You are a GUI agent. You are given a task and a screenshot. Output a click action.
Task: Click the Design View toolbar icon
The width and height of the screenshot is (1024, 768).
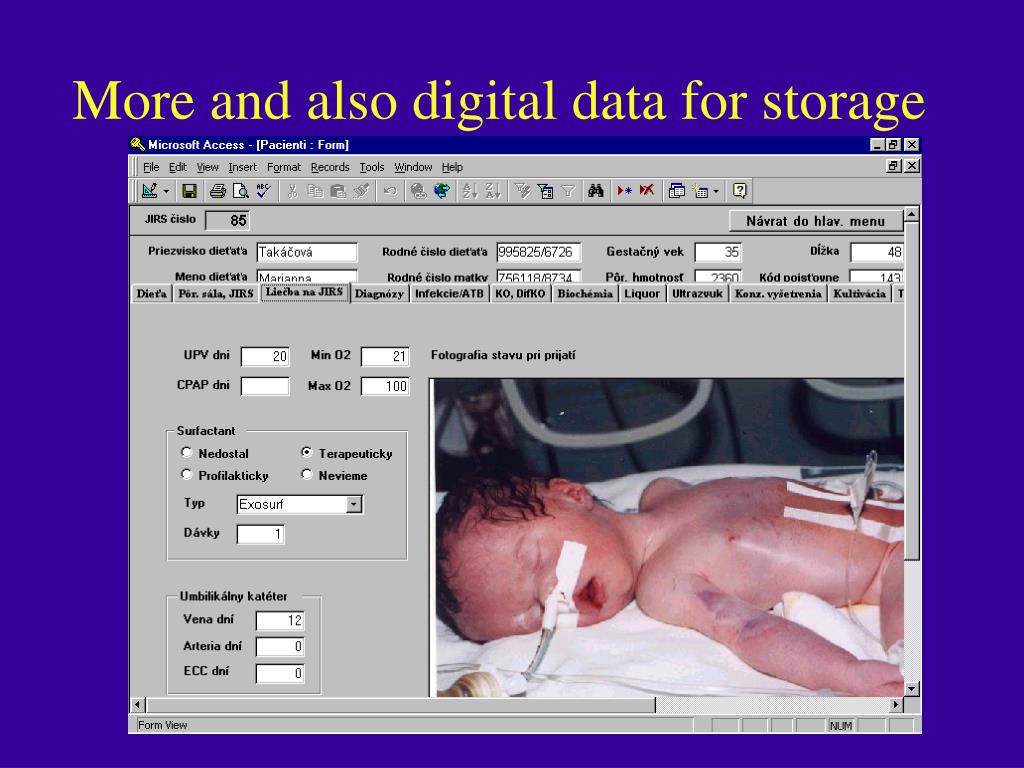pos(150,191)
